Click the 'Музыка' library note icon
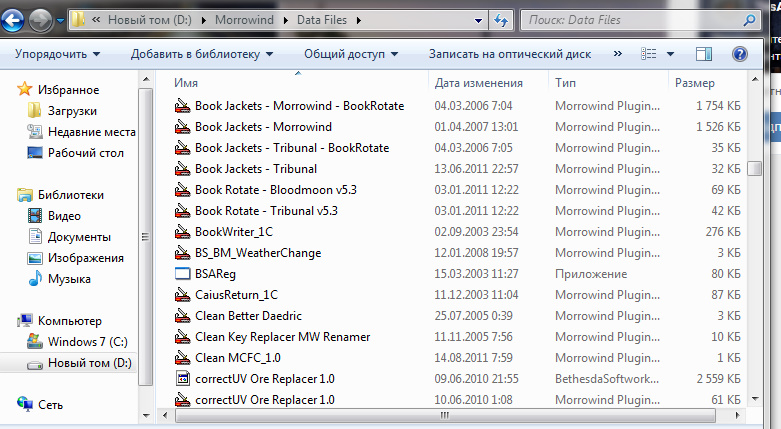The height and width of the screenshot is (429, 781). pyautogui.click(x=35, y=278)
